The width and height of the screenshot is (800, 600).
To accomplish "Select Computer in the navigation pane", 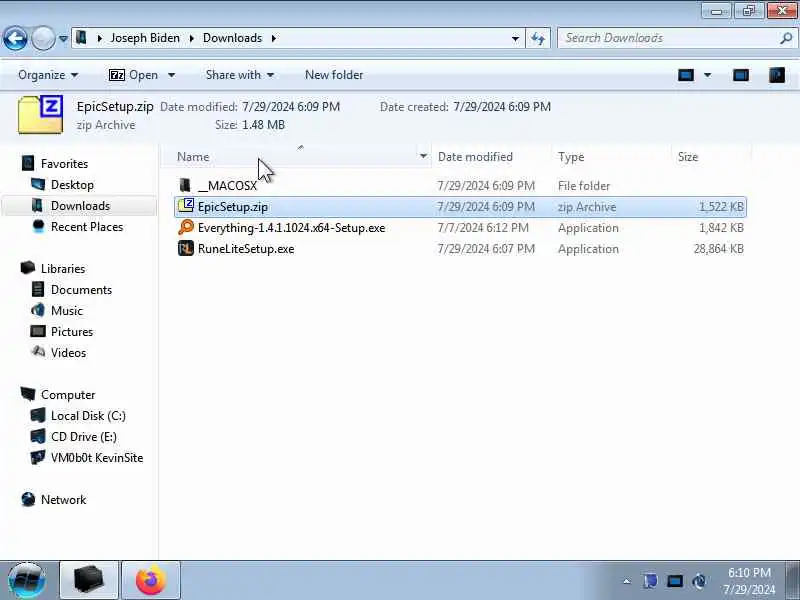I will [x=68, y=395].
